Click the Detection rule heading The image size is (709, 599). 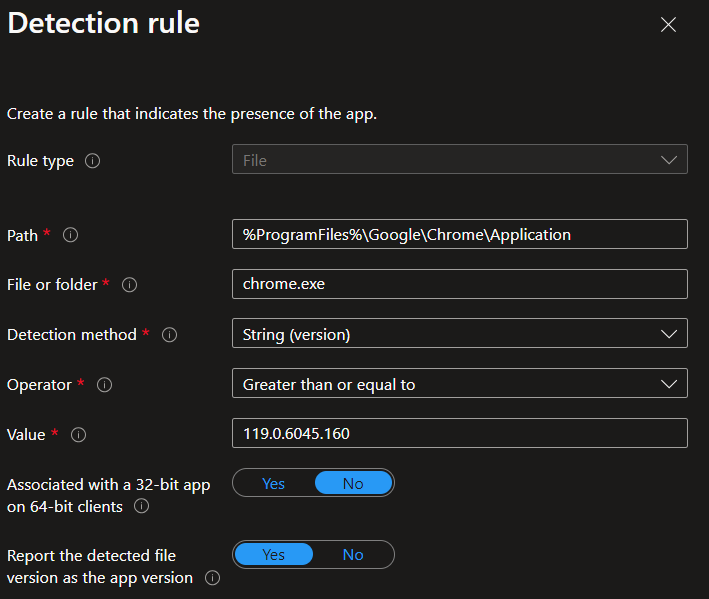click(x=104, y=23)
